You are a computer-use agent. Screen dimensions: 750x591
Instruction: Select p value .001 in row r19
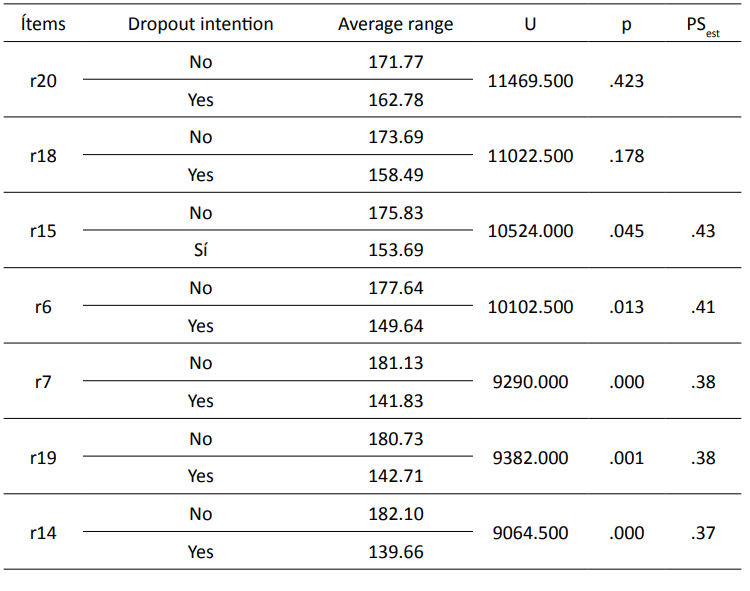click(x=626, y=458)
